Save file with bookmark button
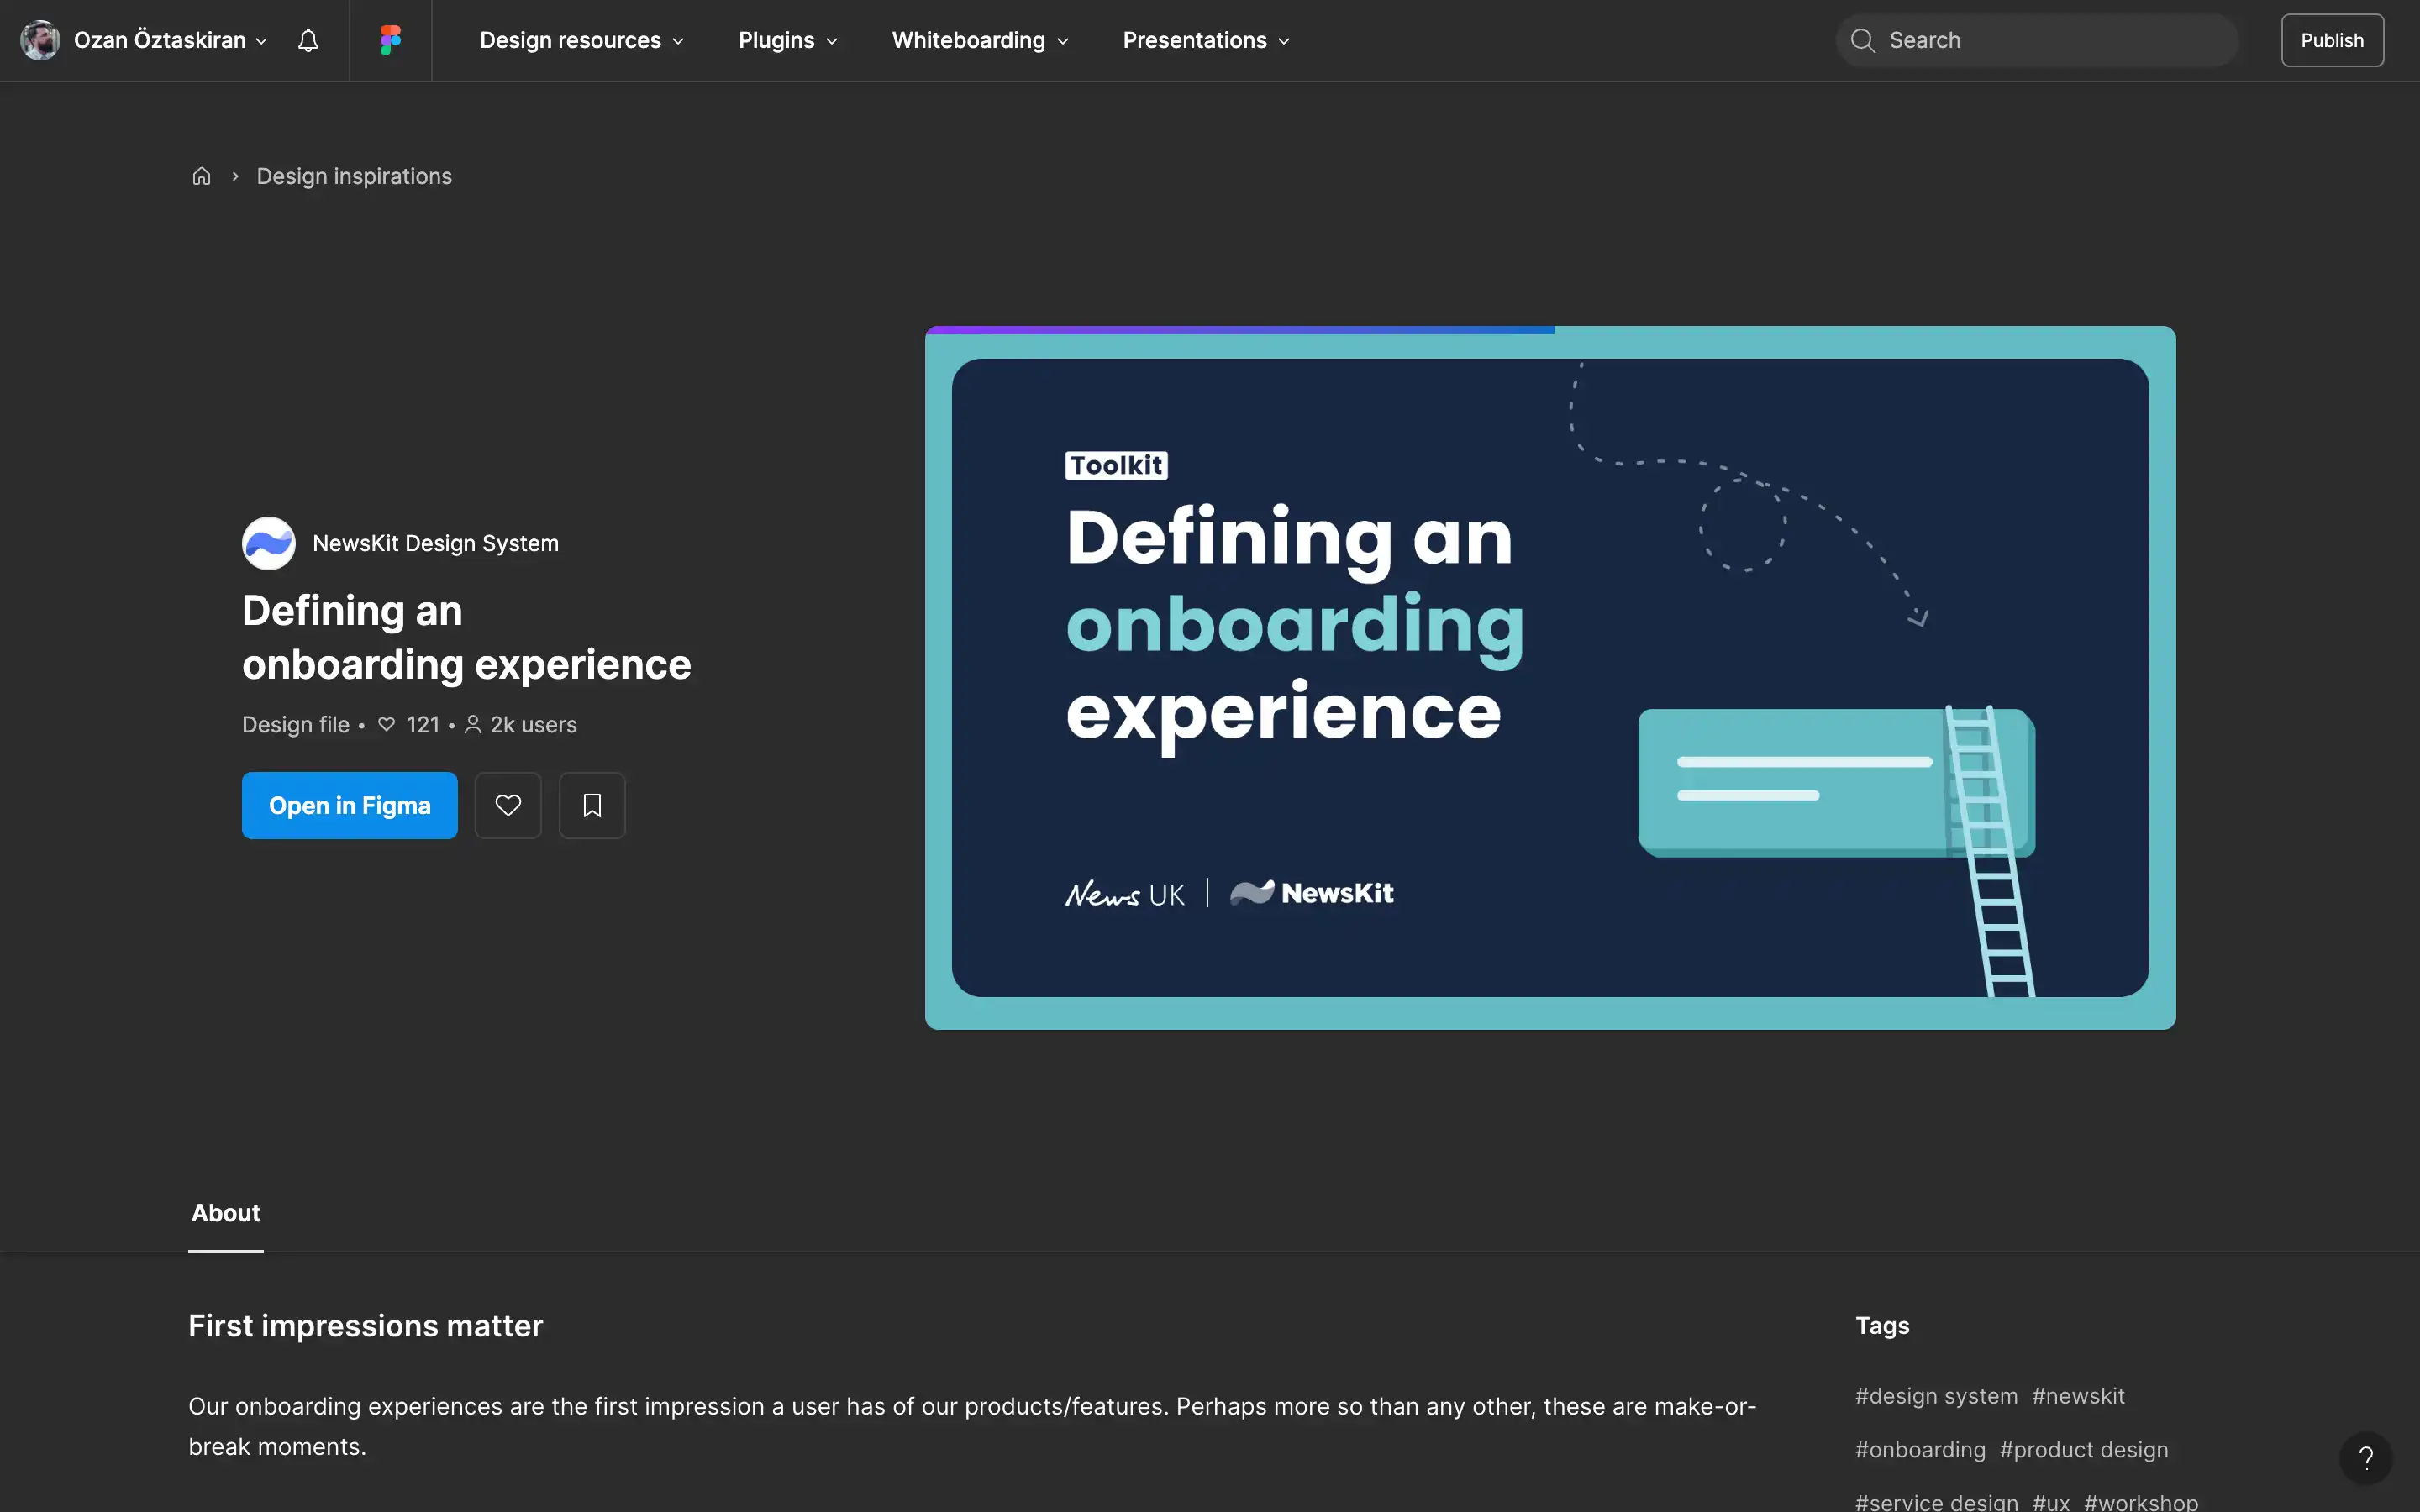 point(592,805)
